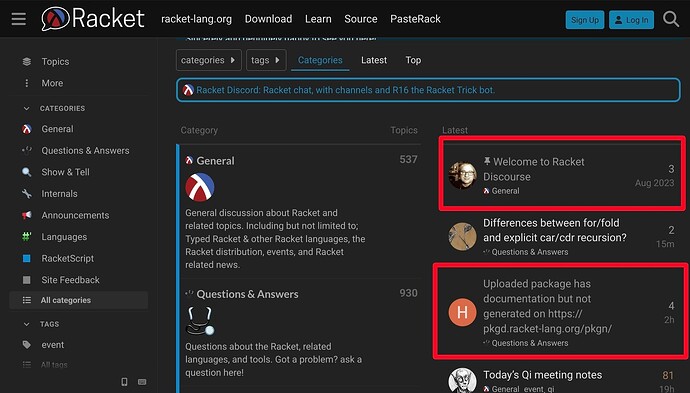Click the Sign Up button
Viewport: 690px width, 393px height.
[x=585, y=20]
